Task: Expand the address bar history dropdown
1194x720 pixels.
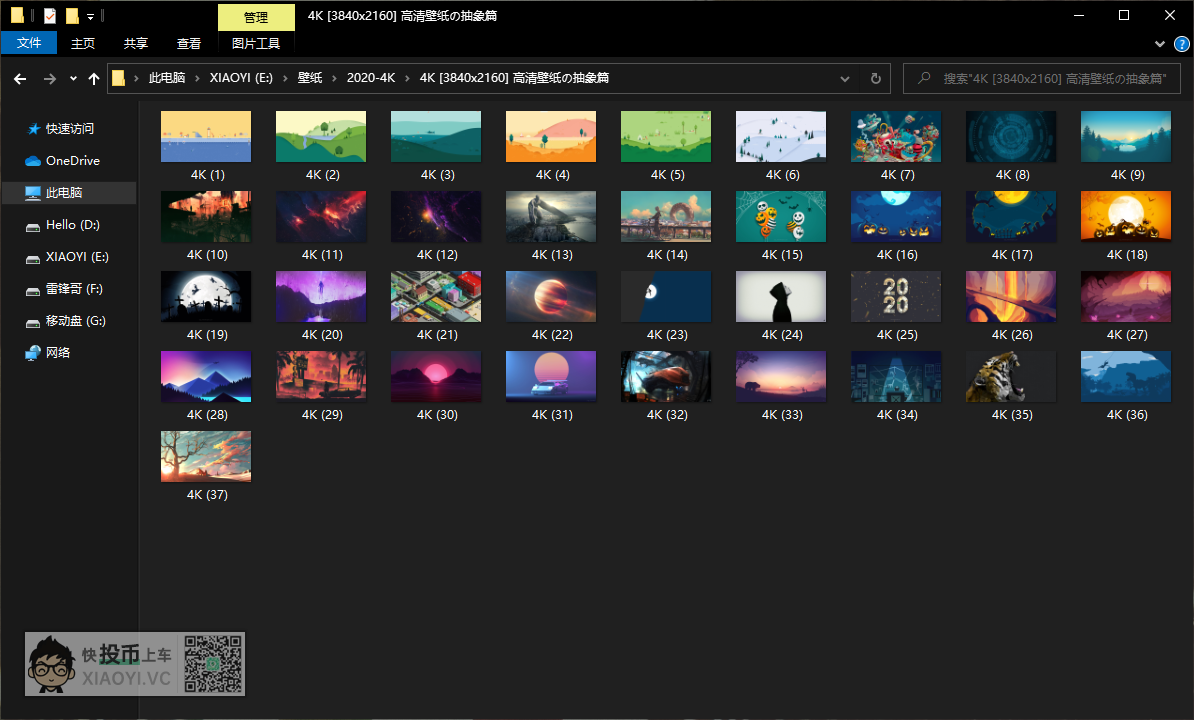Action: 845,78
